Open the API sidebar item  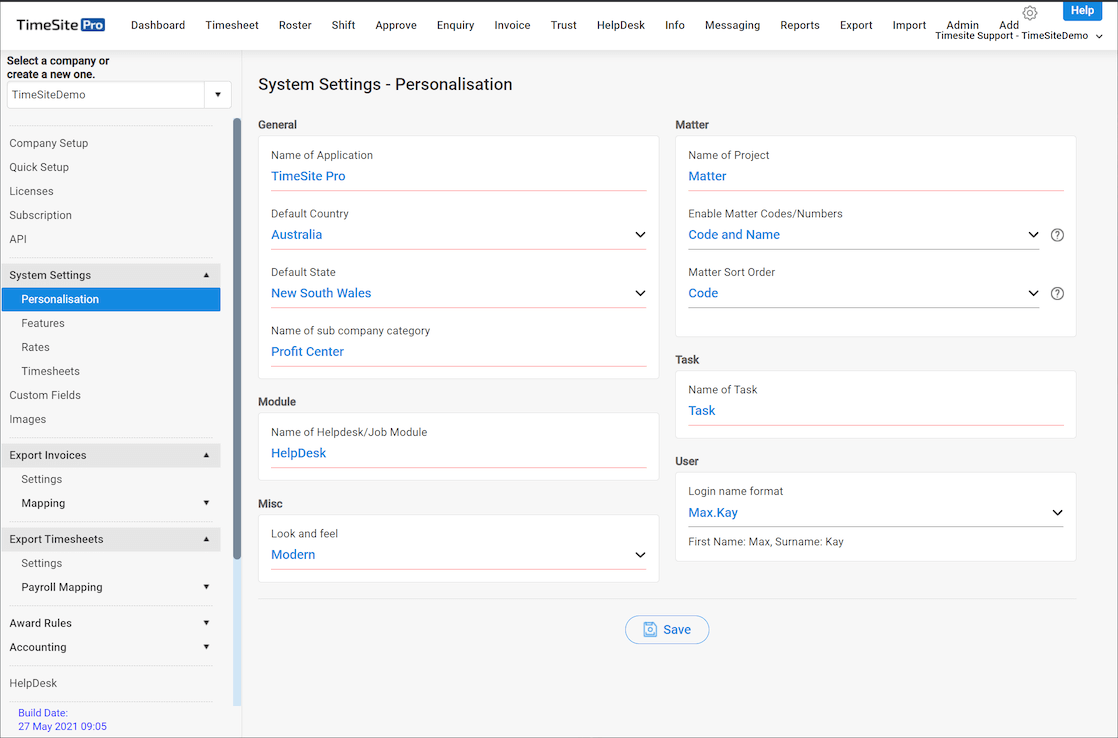[x=18, y=240]
